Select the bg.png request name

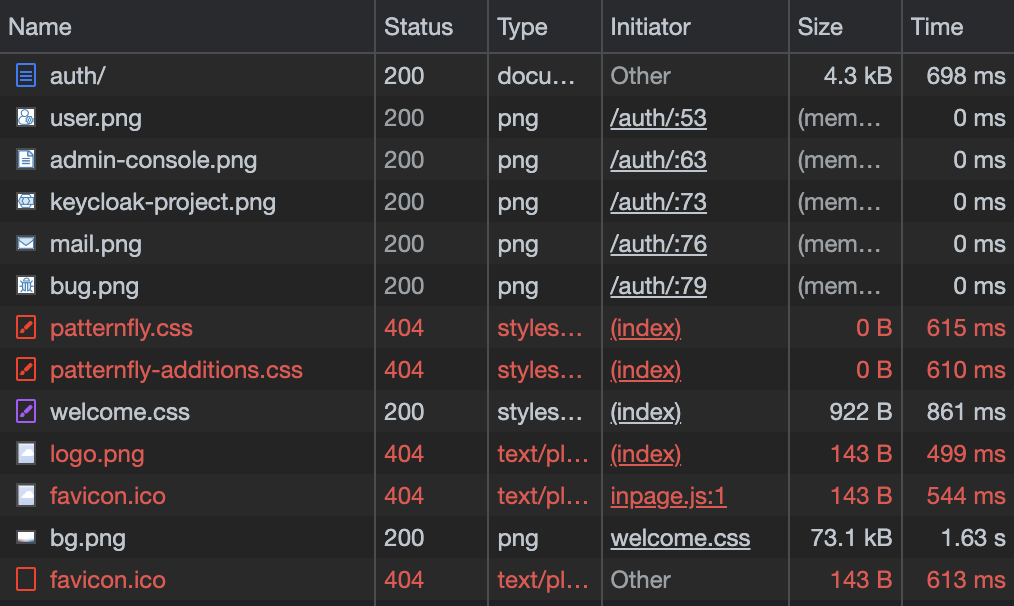88,539
